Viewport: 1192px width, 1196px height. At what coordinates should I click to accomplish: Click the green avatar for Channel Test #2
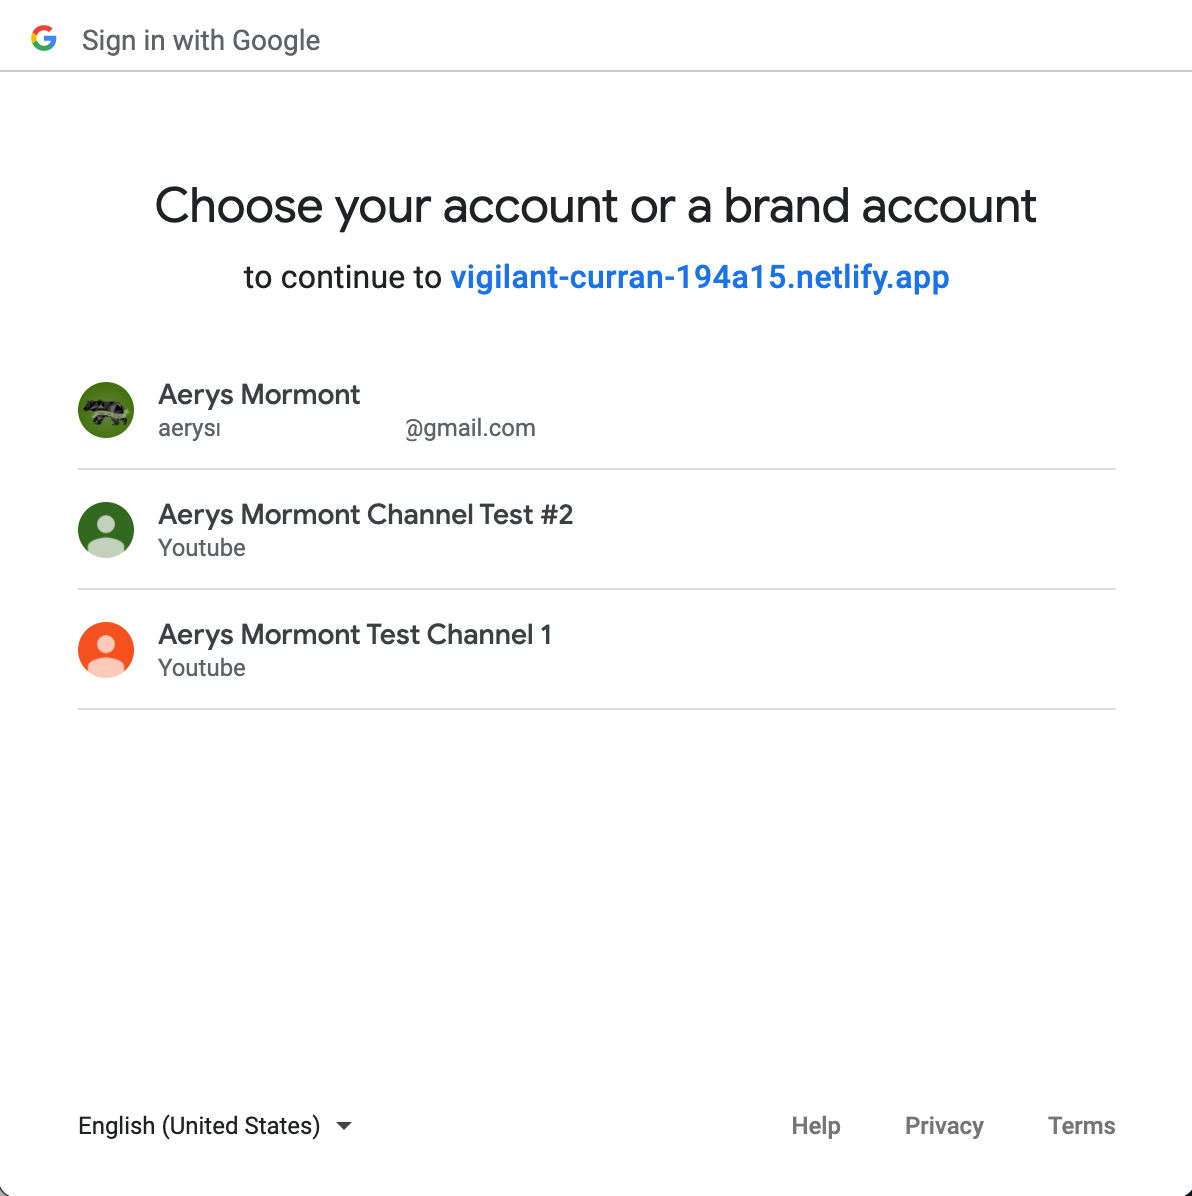[x=106, y=530]
